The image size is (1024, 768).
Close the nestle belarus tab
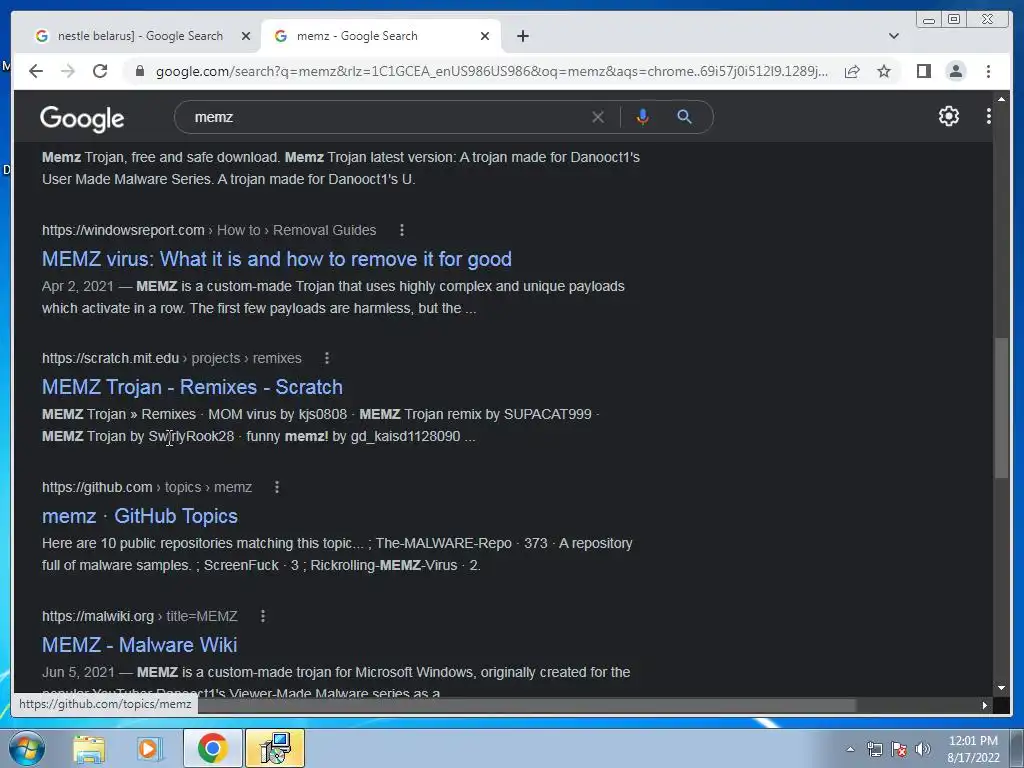coord(246,36)
